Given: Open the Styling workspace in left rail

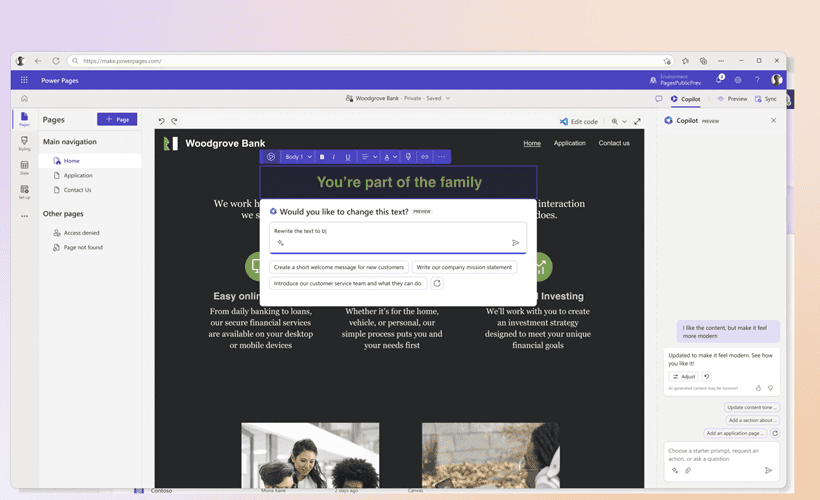Looking at the screenshot, I should 24,143.
